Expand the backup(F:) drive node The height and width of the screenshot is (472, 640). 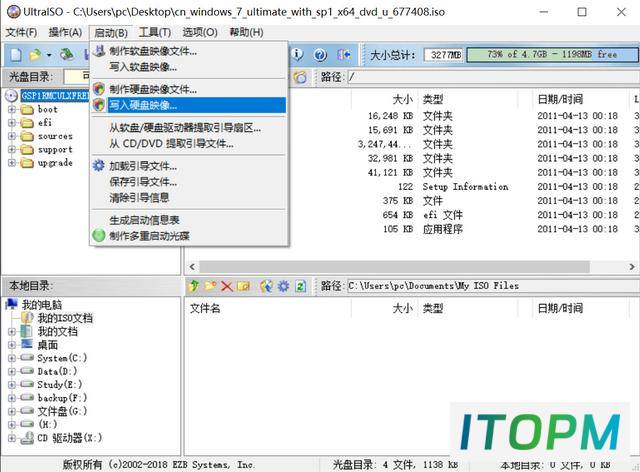pyautogui.click(x=11, y=398)
